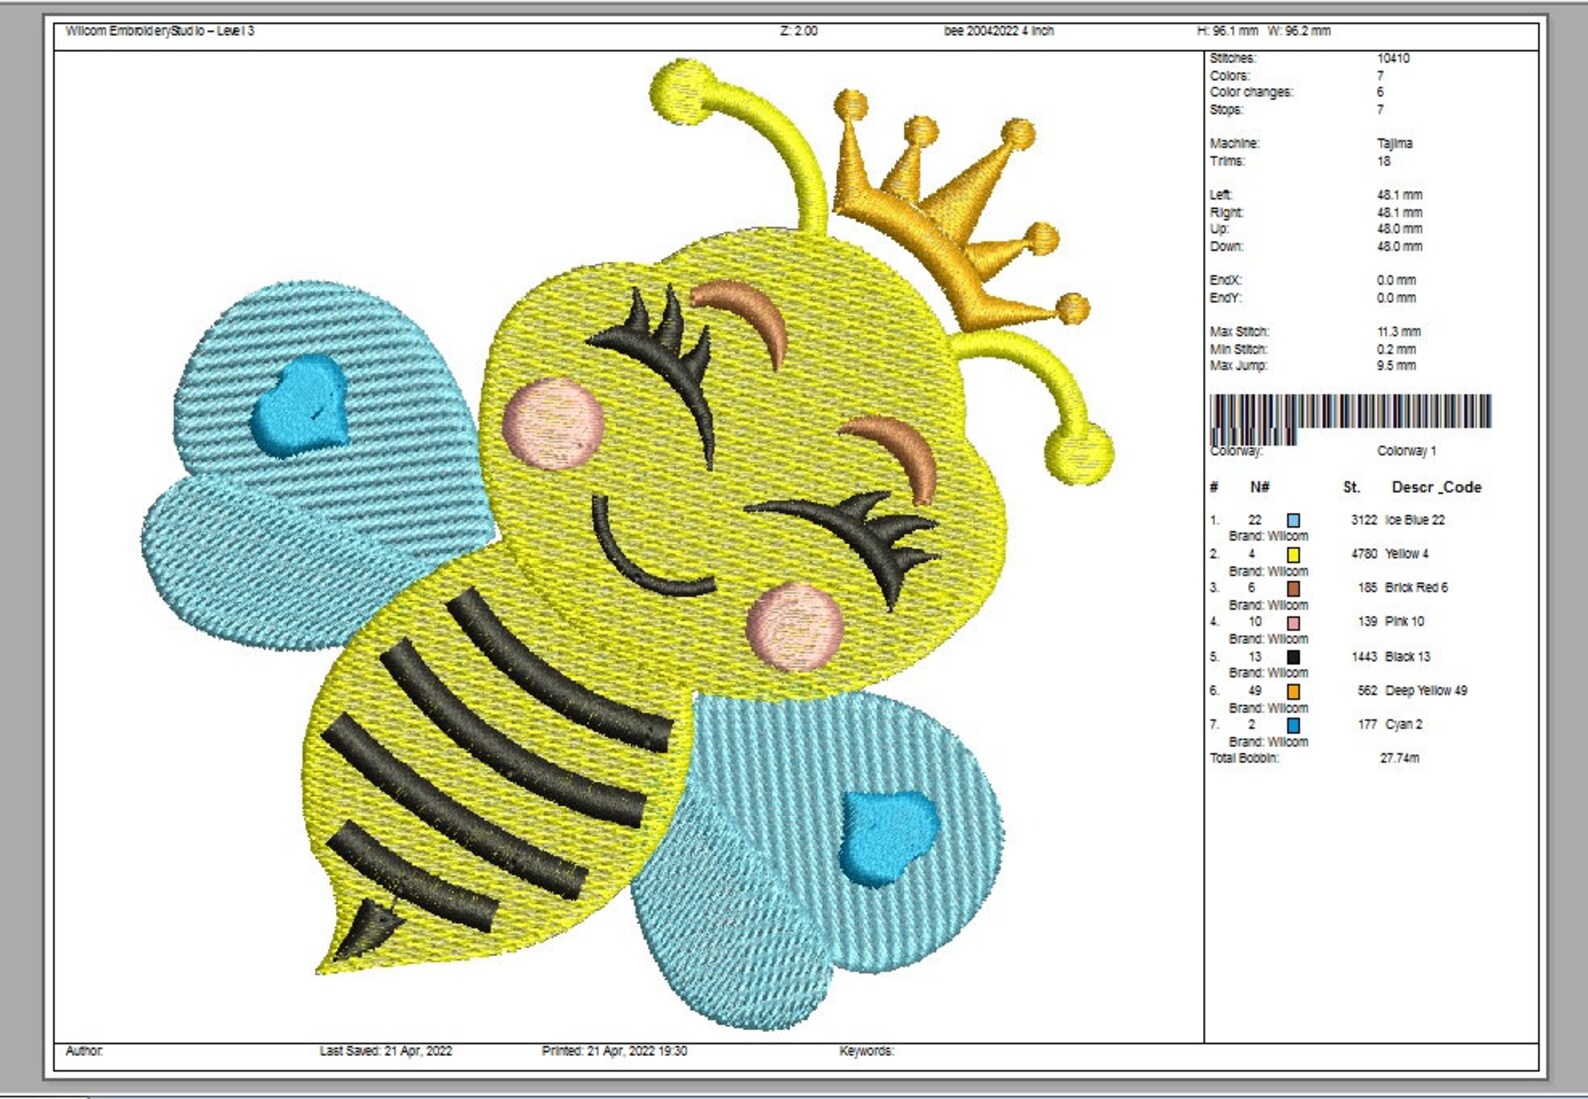Click the 'Author:' footer label
This screenshot has width=1588, height=1099.
coord(84,1051)
